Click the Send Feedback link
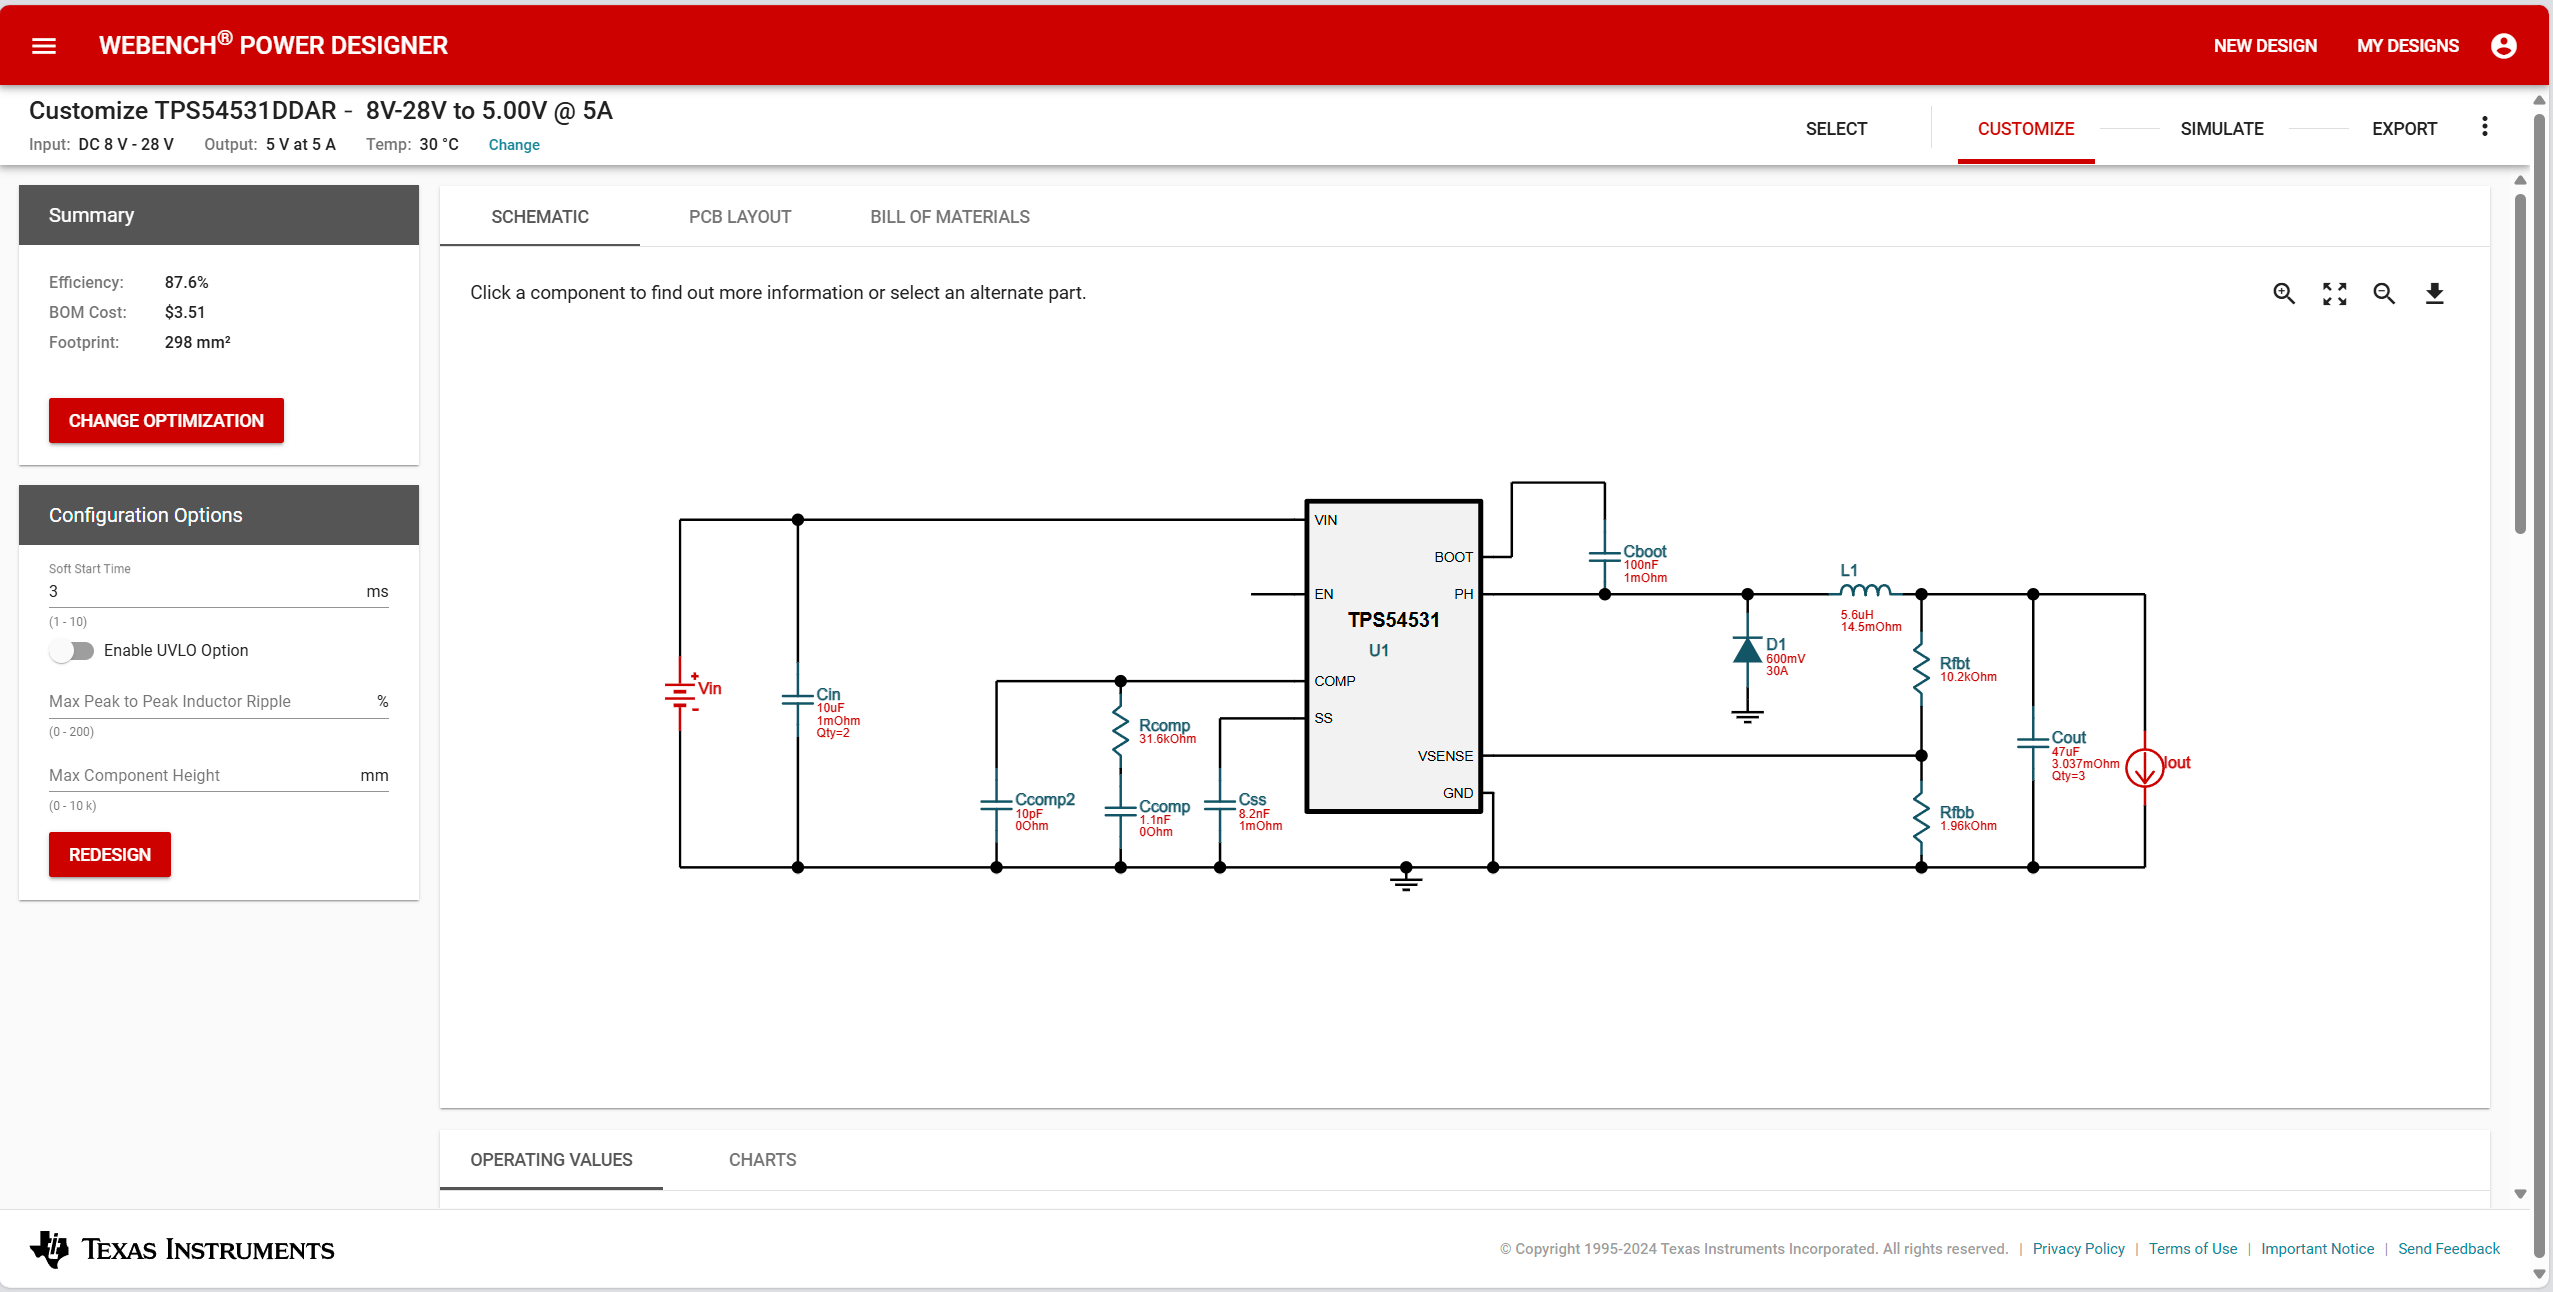The height and width of the screenshot is (1292, 2553). 2448,1249
